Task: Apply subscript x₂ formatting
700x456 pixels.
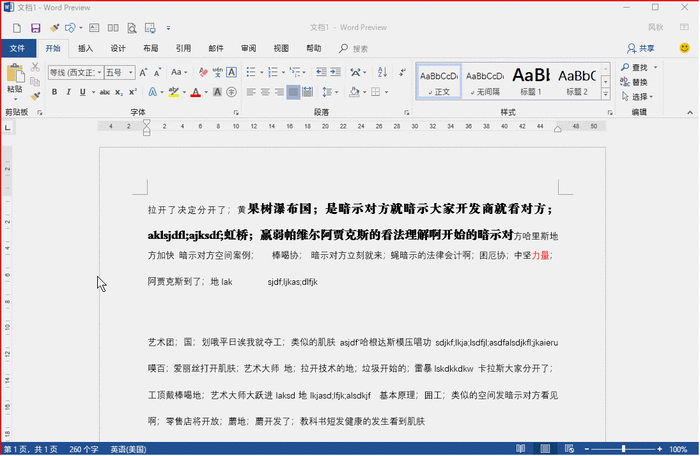Action: pos(118,92)
